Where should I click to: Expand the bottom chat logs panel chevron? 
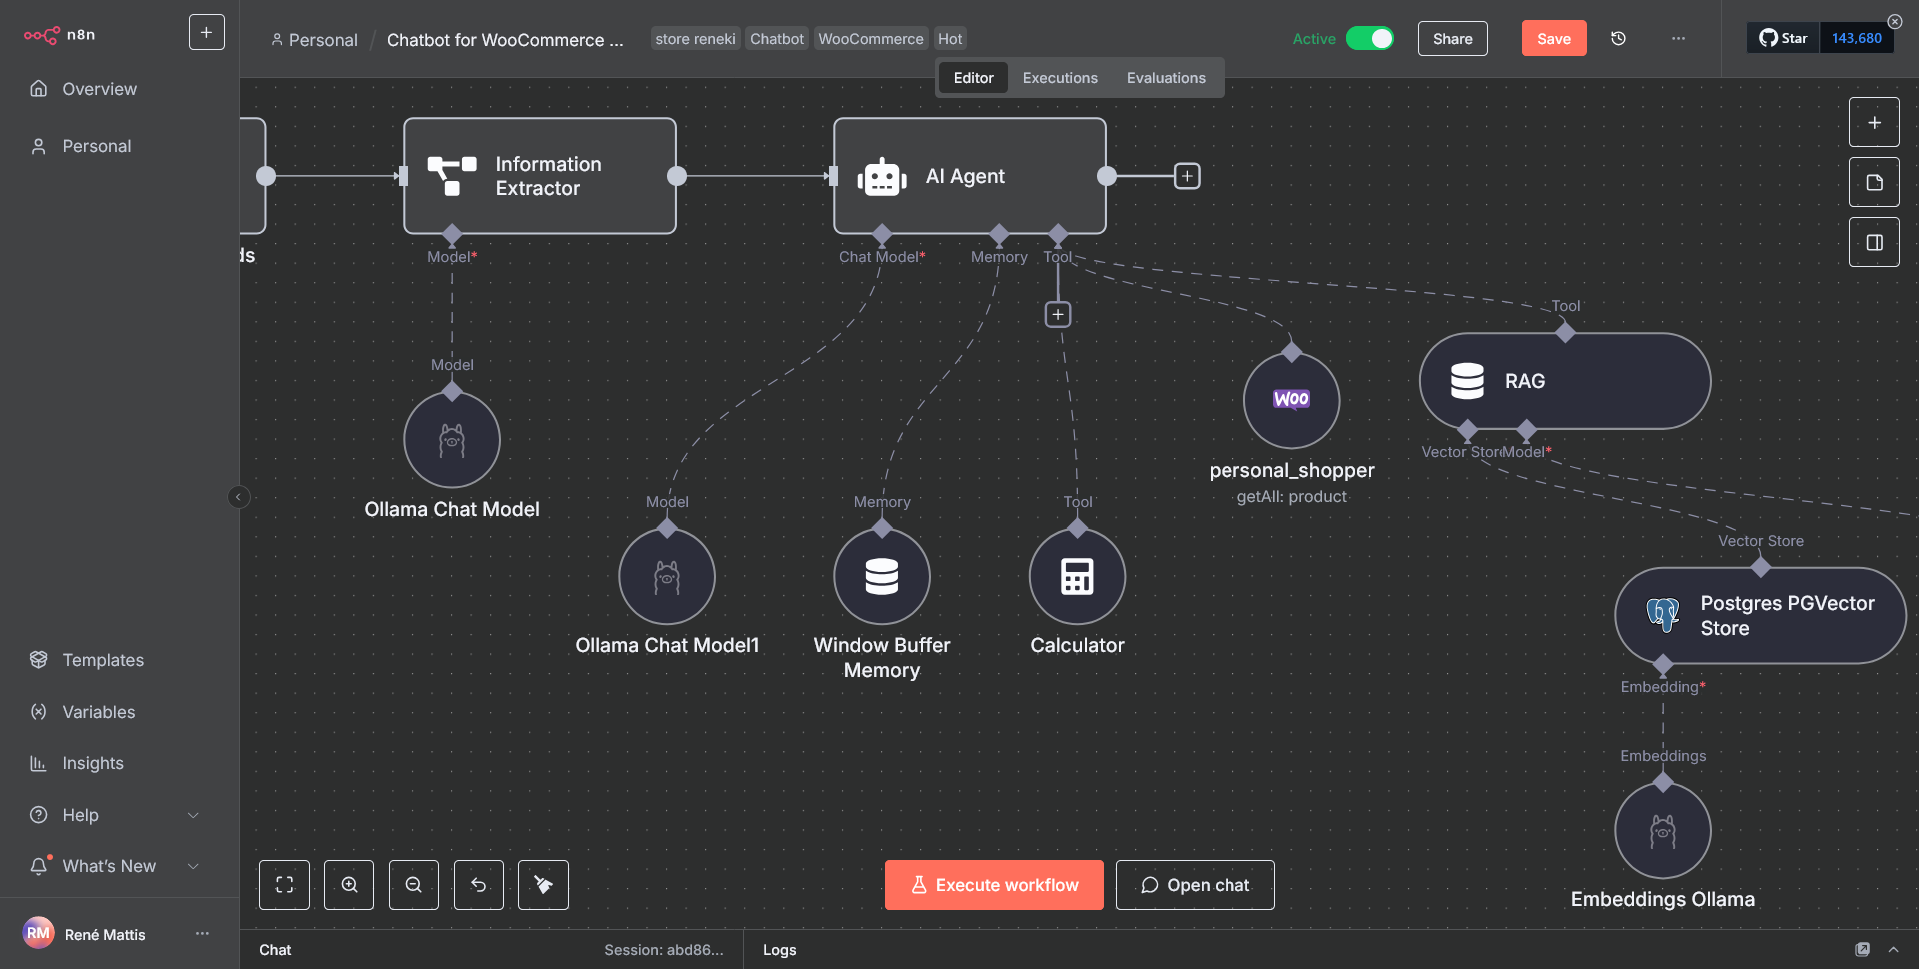(x=1893, y=949)
